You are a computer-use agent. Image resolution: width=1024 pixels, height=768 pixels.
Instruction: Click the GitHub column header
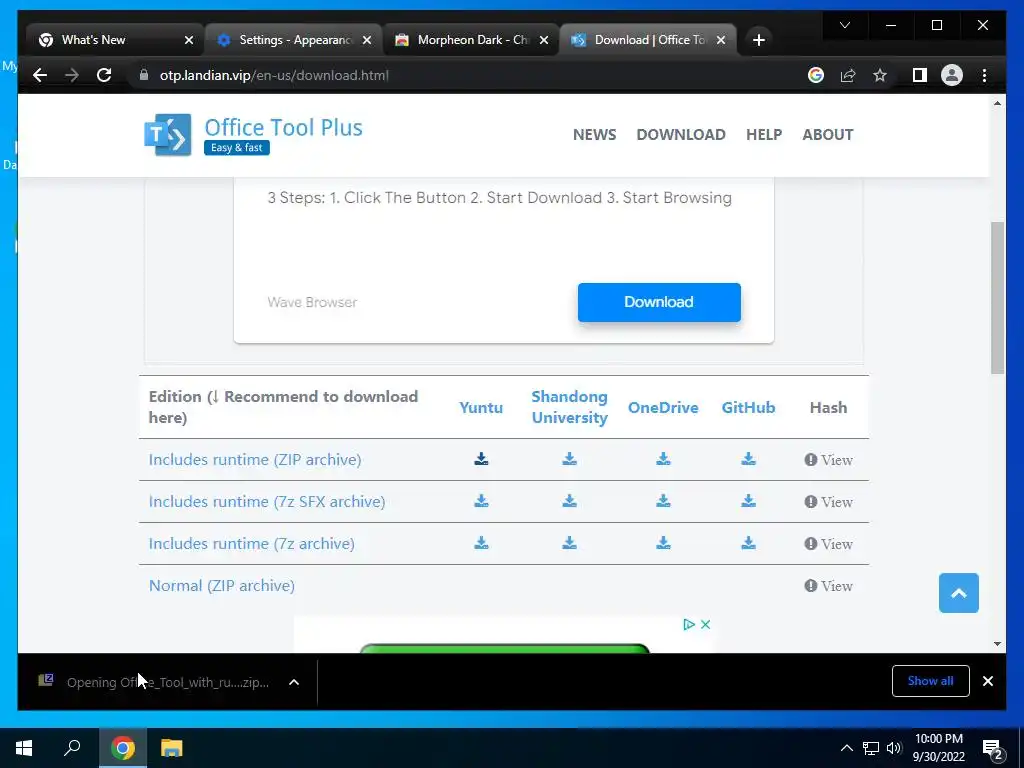pos(748,407)
